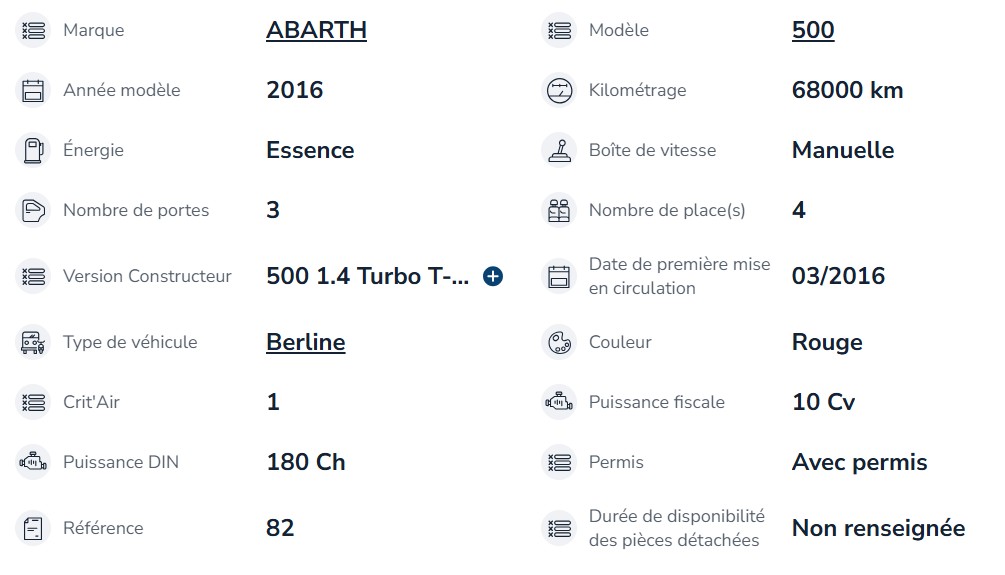Expand the truncated Version Constructeur value
Screen dimensions: 1005x575
pyautogui.click(x=492, y=276)
